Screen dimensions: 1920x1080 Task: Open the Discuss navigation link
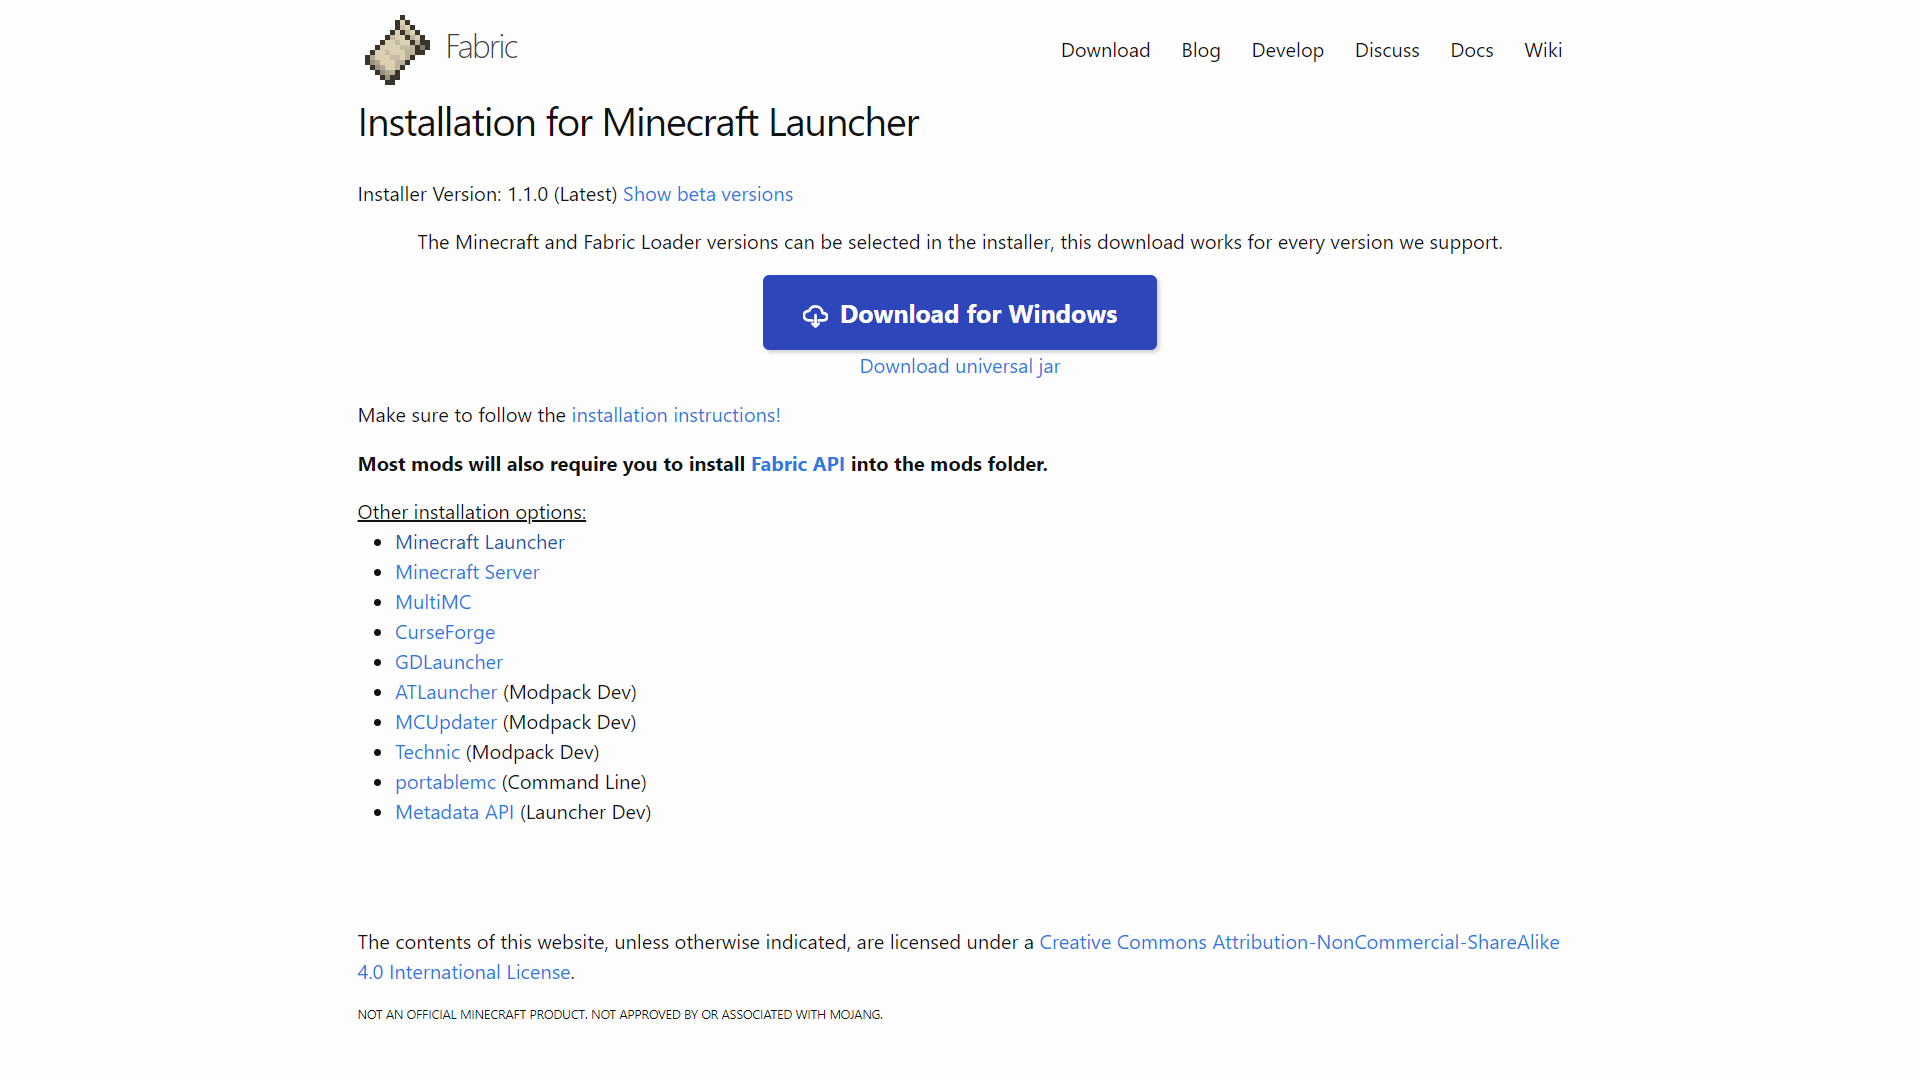1386,50
